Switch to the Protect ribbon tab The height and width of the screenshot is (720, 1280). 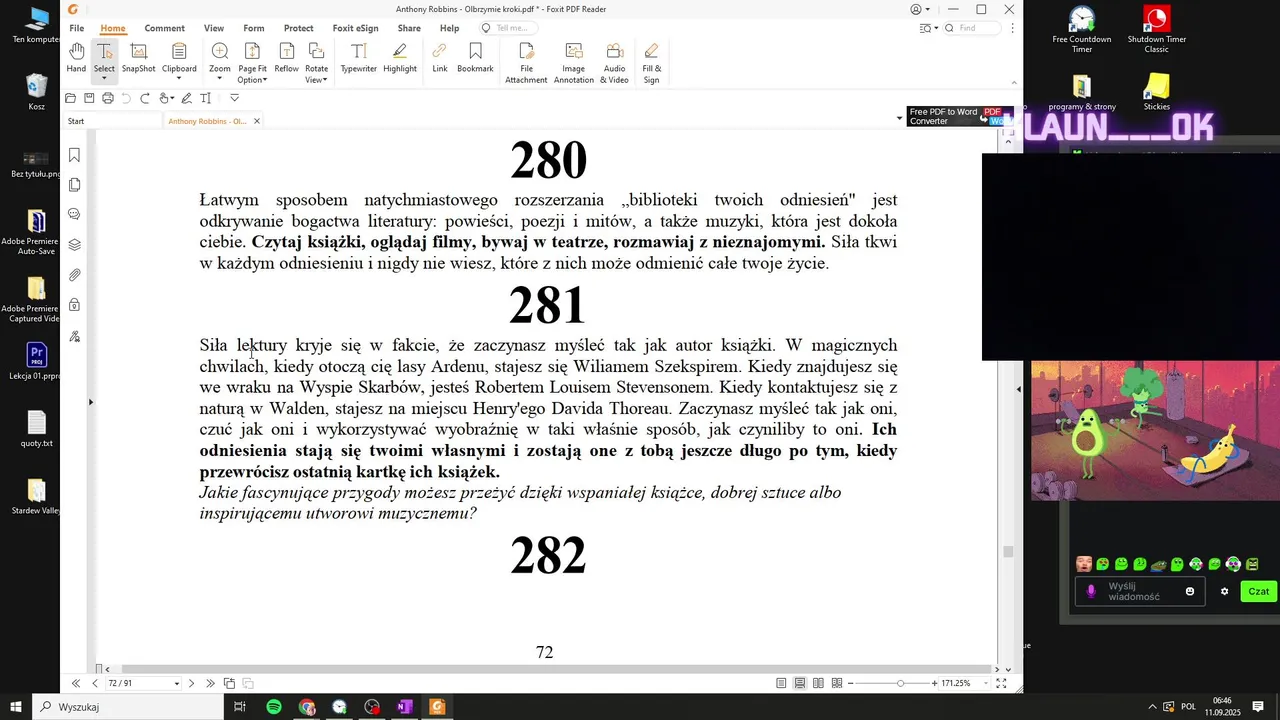click(x=298, y=28)
